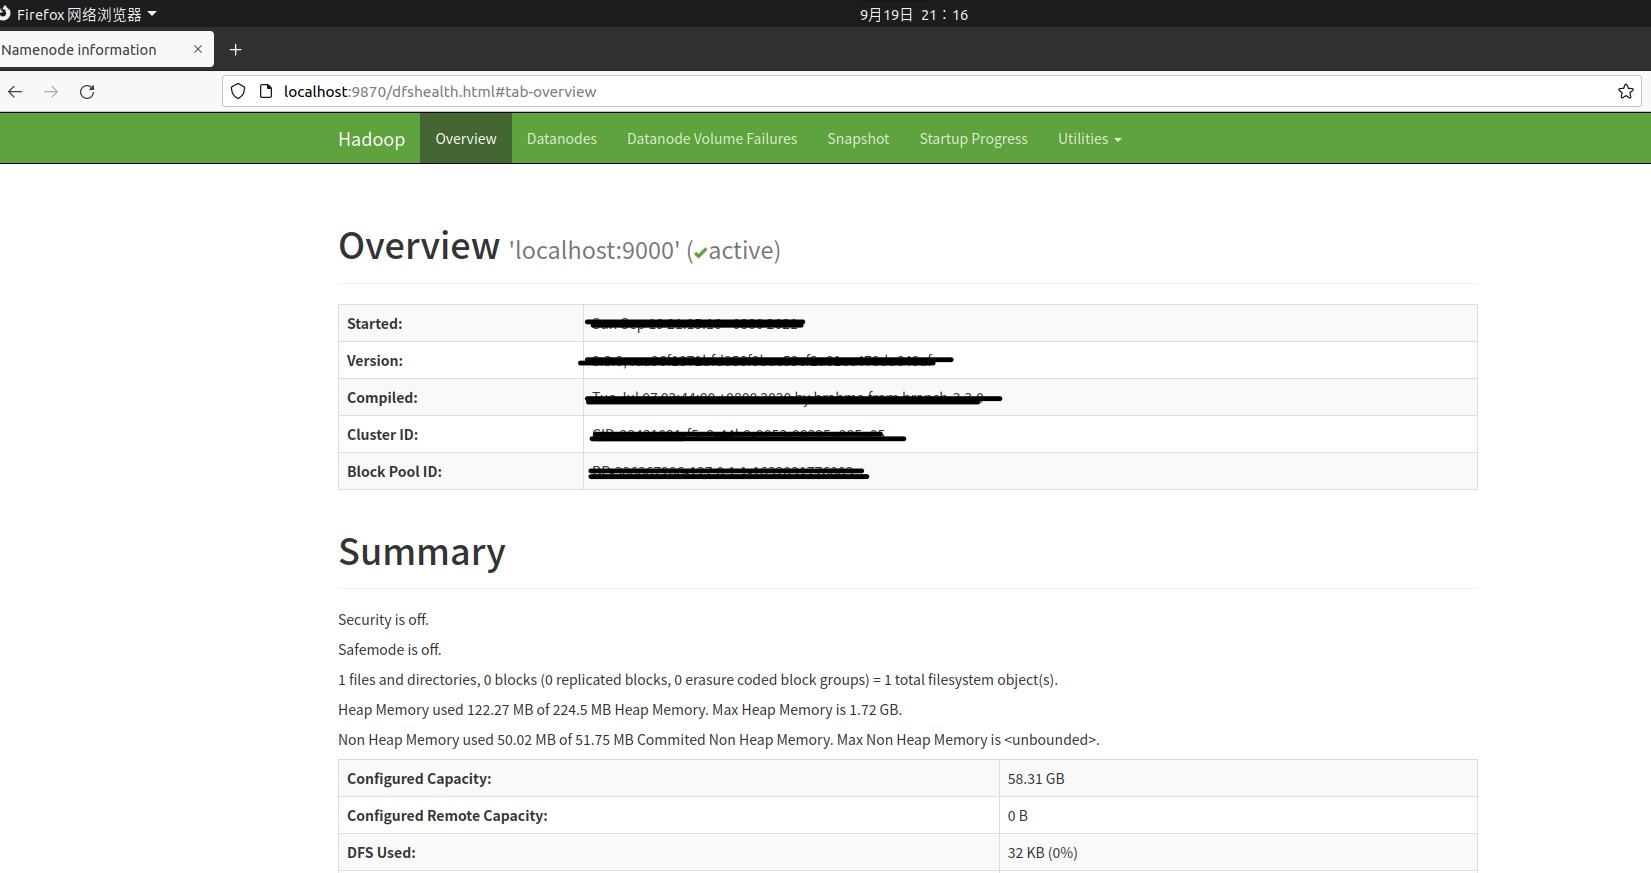The height and width of the screenshot is (873, 1651).
Task: Click the Block Pool ID: row label
Action: pyautogui.click(x=394, y=471)
